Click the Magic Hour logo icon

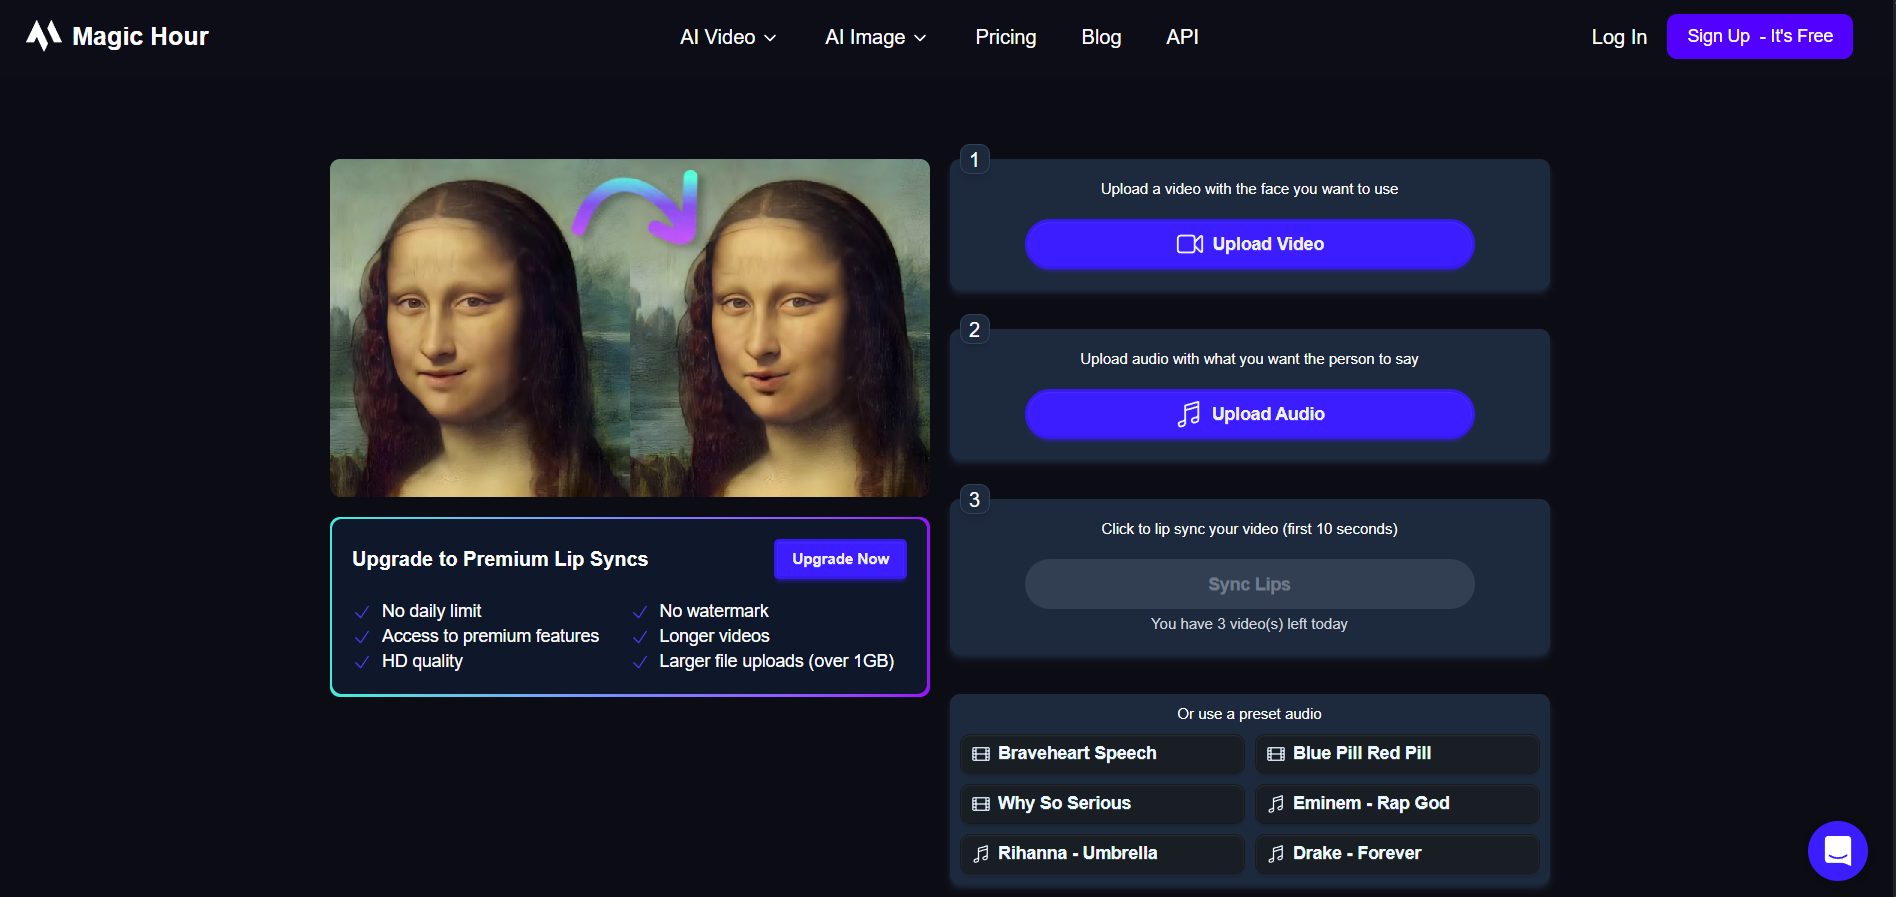click(x=43, y=36)
